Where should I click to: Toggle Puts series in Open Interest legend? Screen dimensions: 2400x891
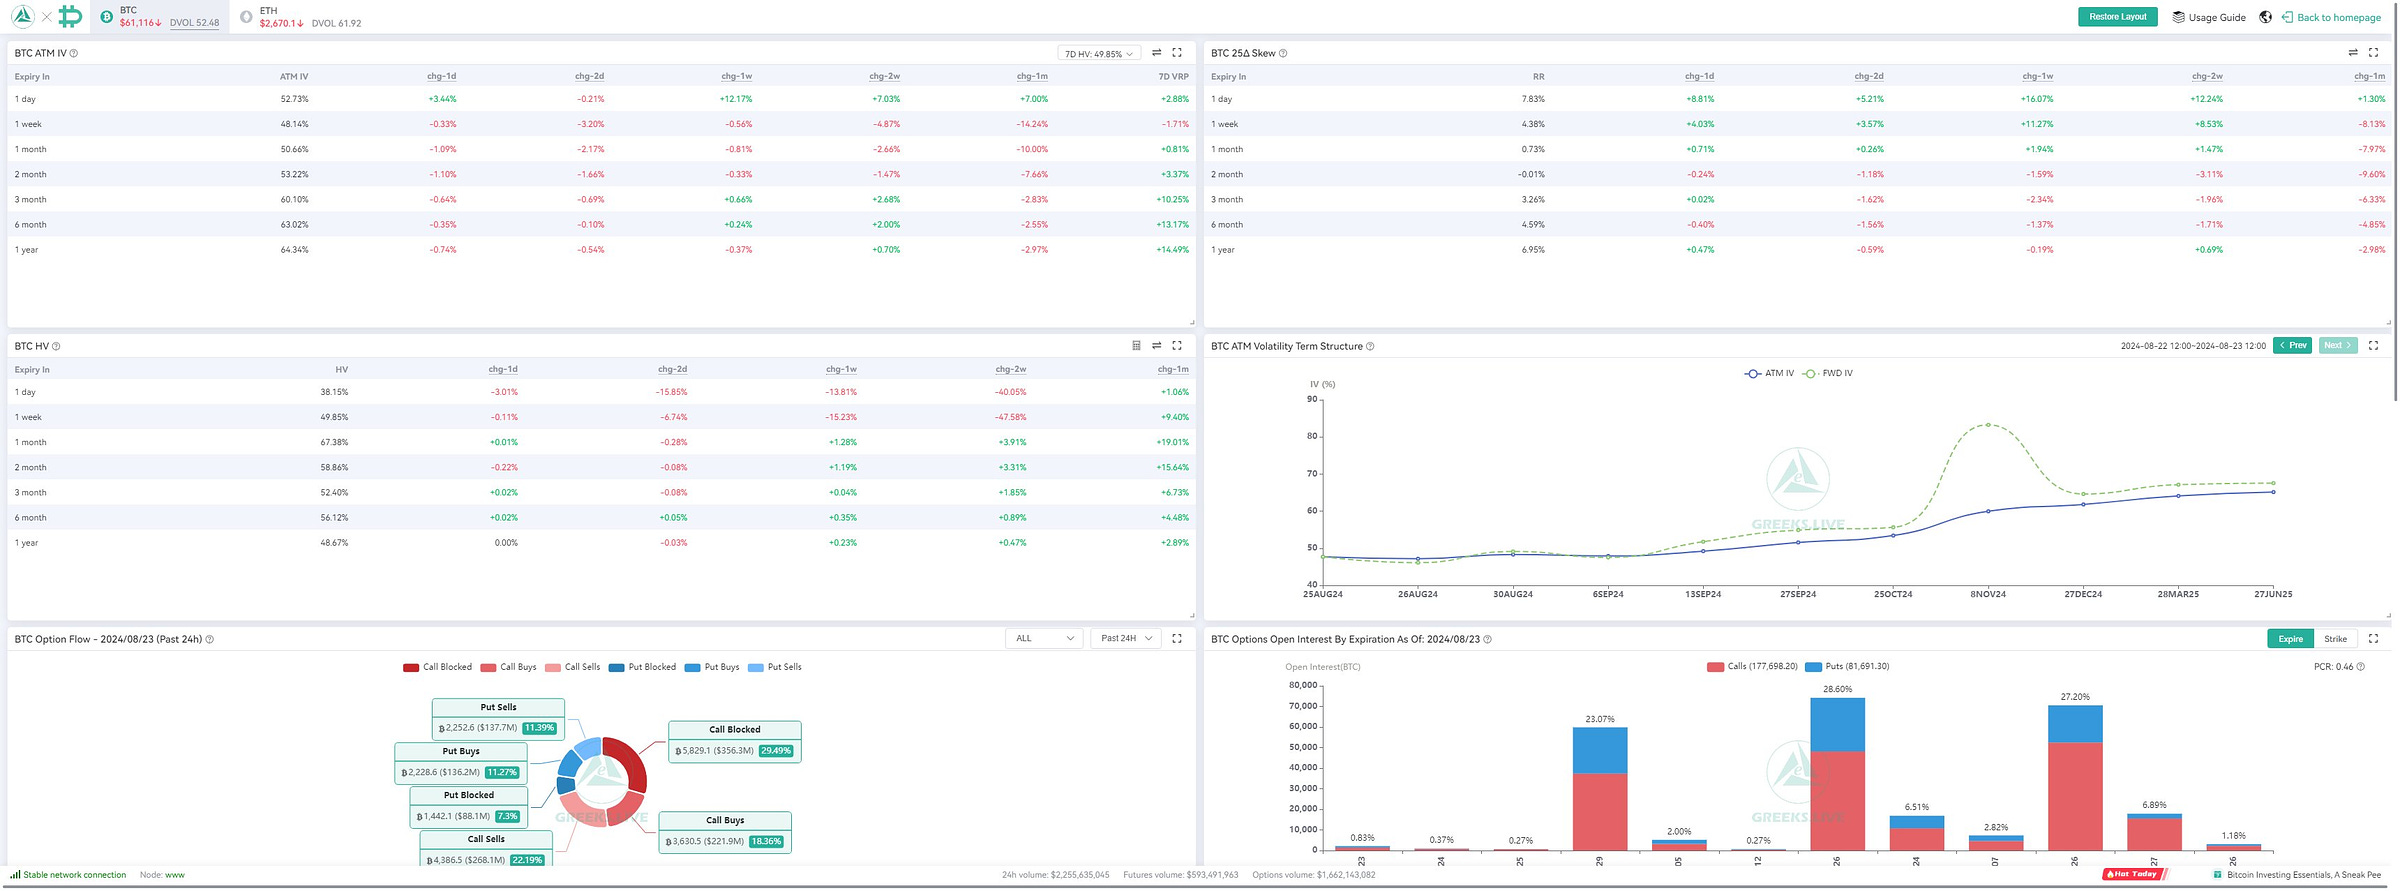coord(1847,666)
